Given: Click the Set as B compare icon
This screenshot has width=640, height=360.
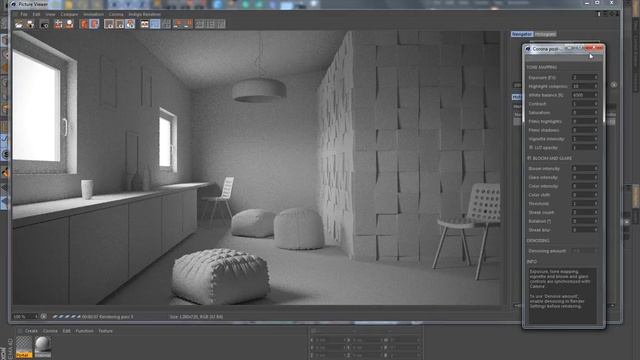Looking at the screenshot, I should coord(119,24).
